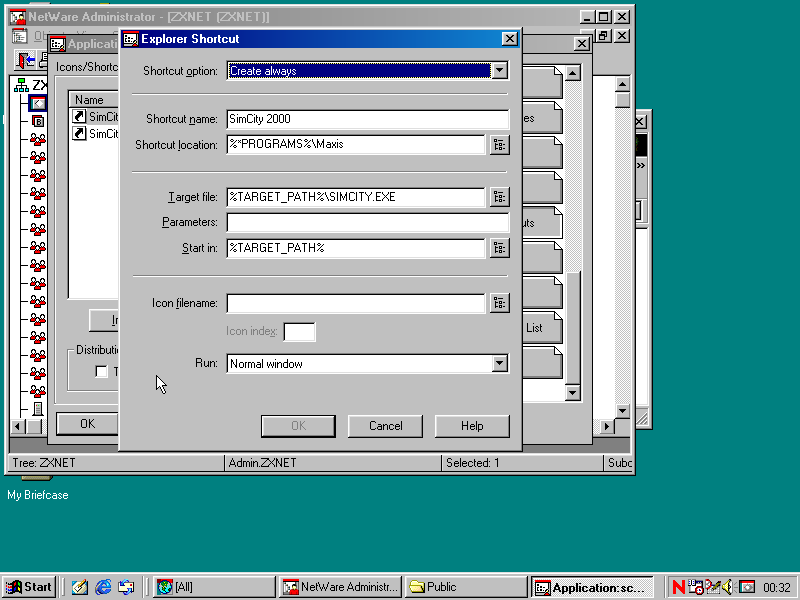Click scroll down arrow on page tabs scrollbar
The width and height of the screenshot is (800, 600).
point(572,392)
